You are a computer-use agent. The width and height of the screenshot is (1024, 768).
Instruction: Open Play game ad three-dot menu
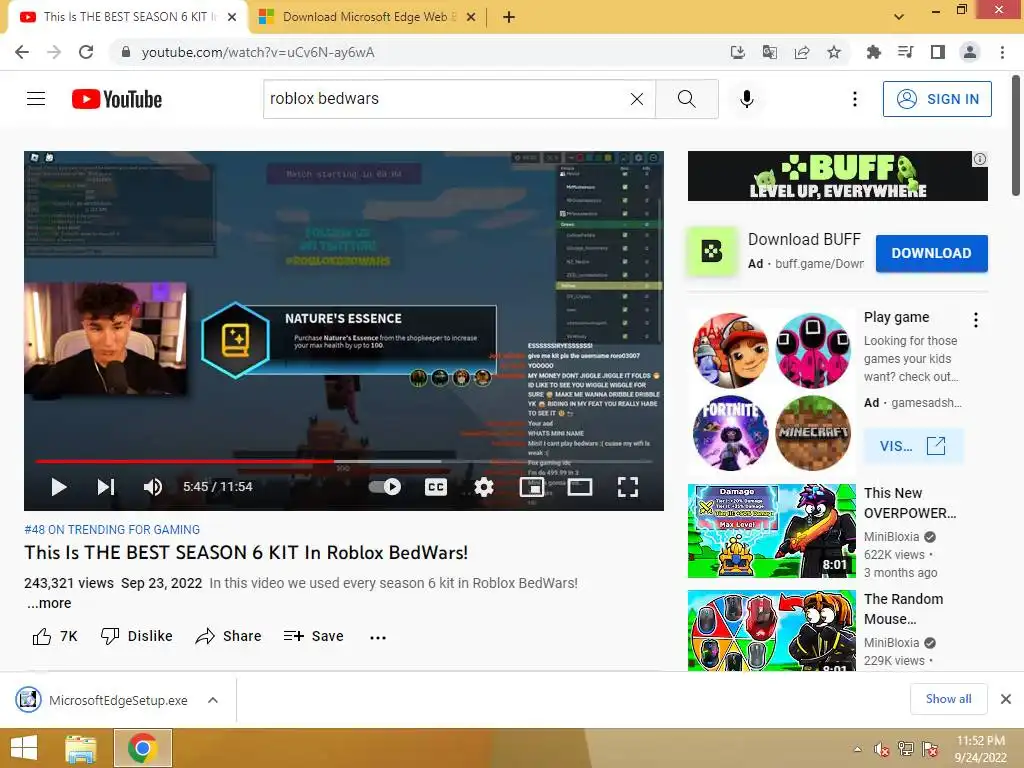click(x=976, y=319)
